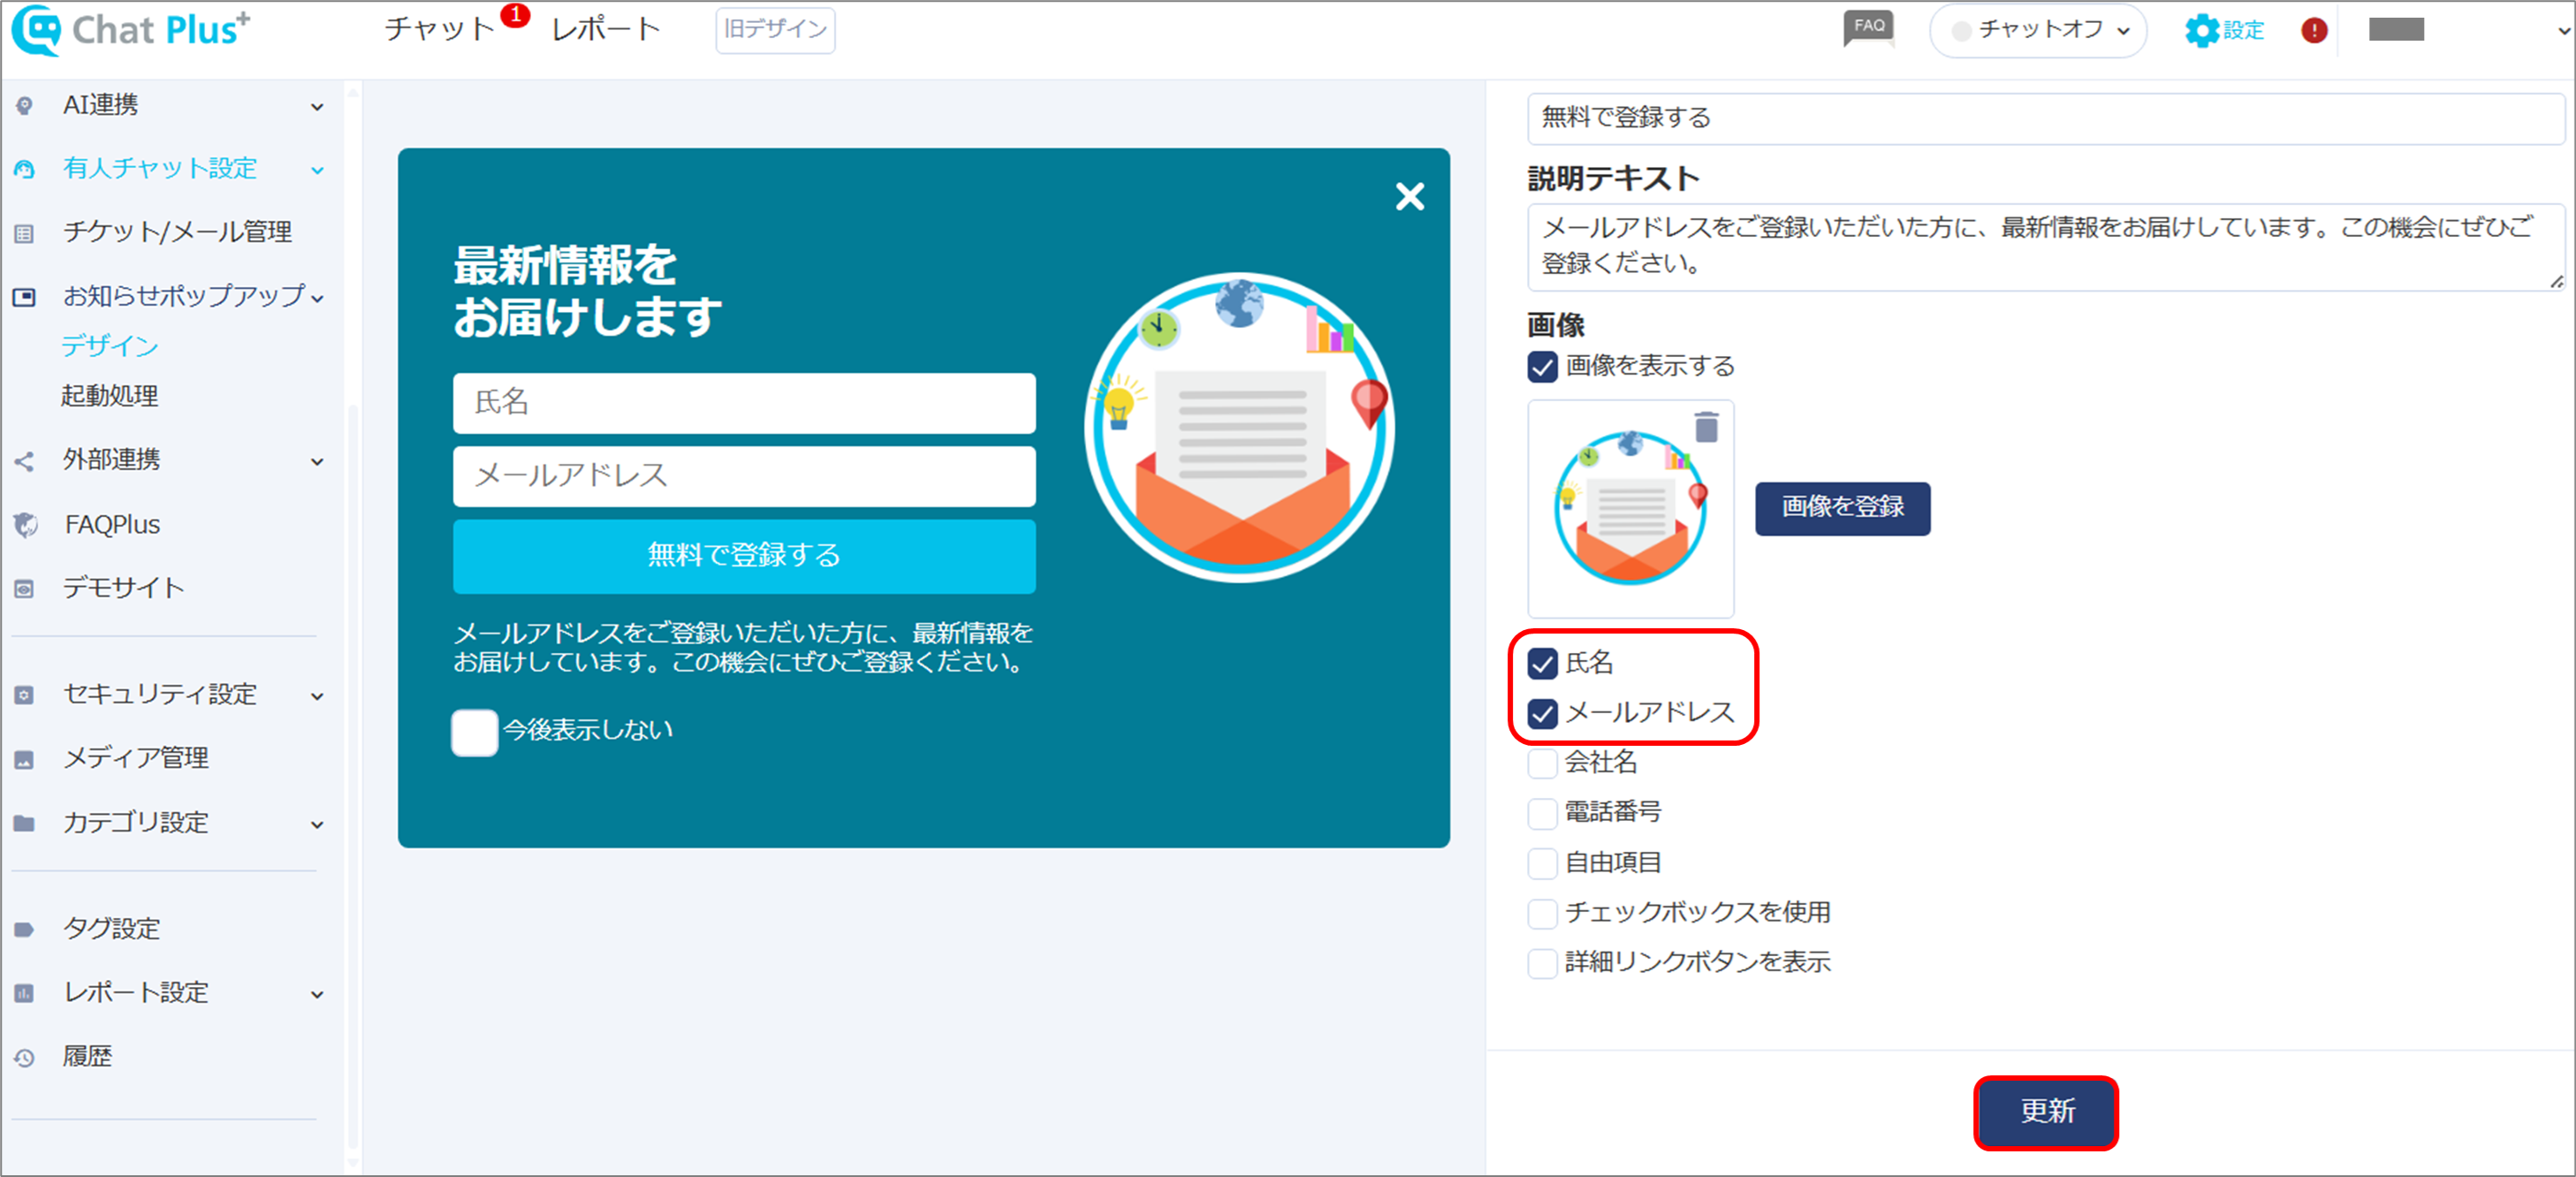Viewport: 2576px width, 1177px height.
Task: Enable チェックボックスを使用 option
Action: pos(1542,913)
